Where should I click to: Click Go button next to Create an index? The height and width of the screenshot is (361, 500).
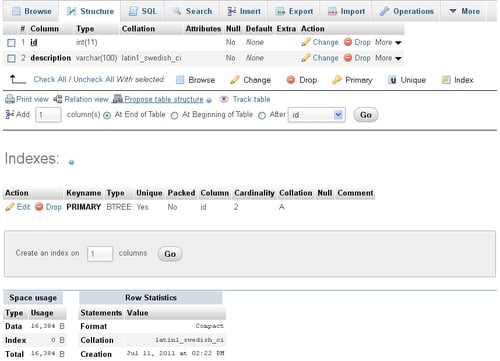pyautogui.click(x=170, y=254)
